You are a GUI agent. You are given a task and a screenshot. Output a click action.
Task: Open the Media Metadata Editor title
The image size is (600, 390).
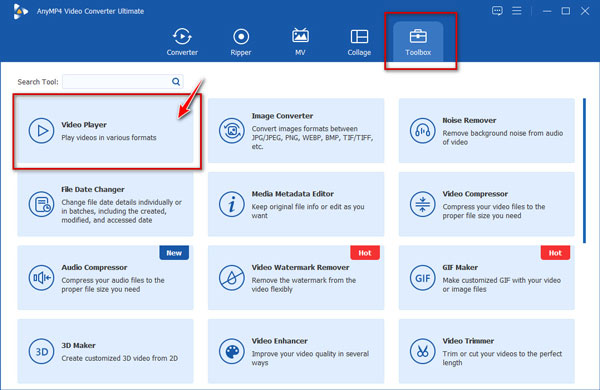click(292, 194)
